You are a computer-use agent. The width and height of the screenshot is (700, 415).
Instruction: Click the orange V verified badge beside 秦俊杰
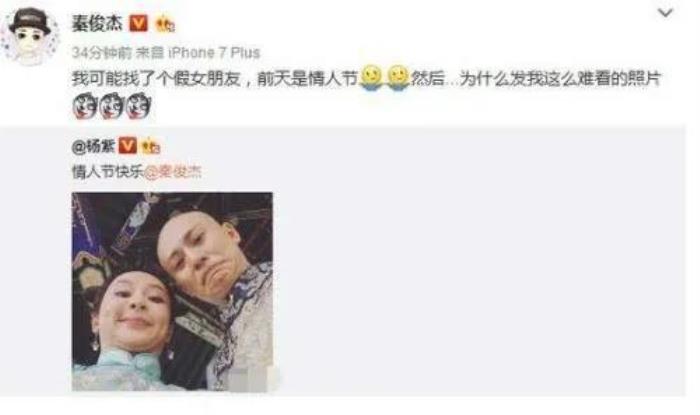pyautogui.click(x=138, y=23)
